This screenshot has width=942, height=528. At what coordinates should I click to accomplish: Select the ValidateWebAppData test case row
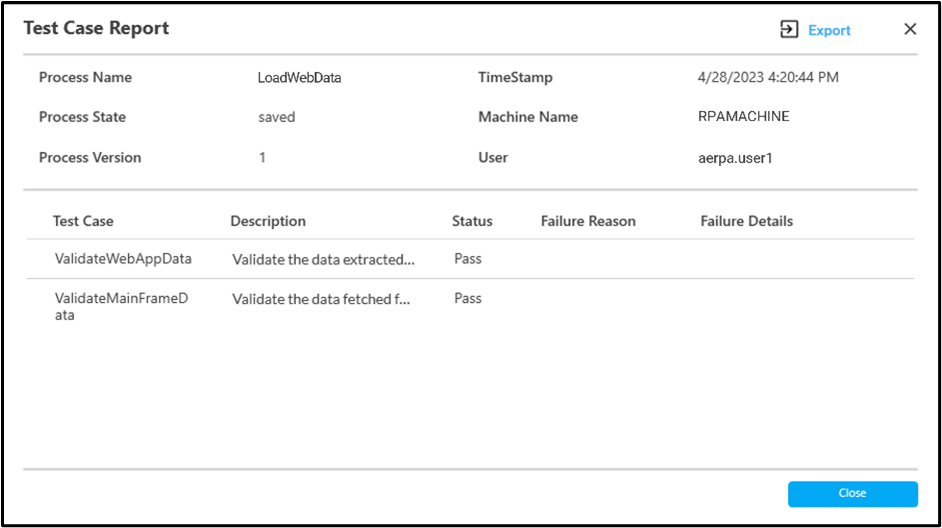coord(470,259)
